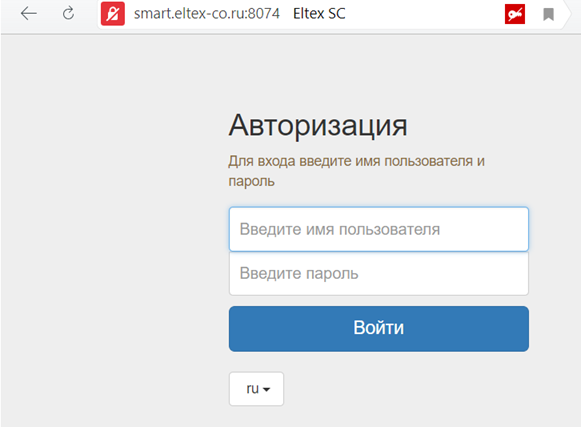Open the red key password manager icon

515,14
